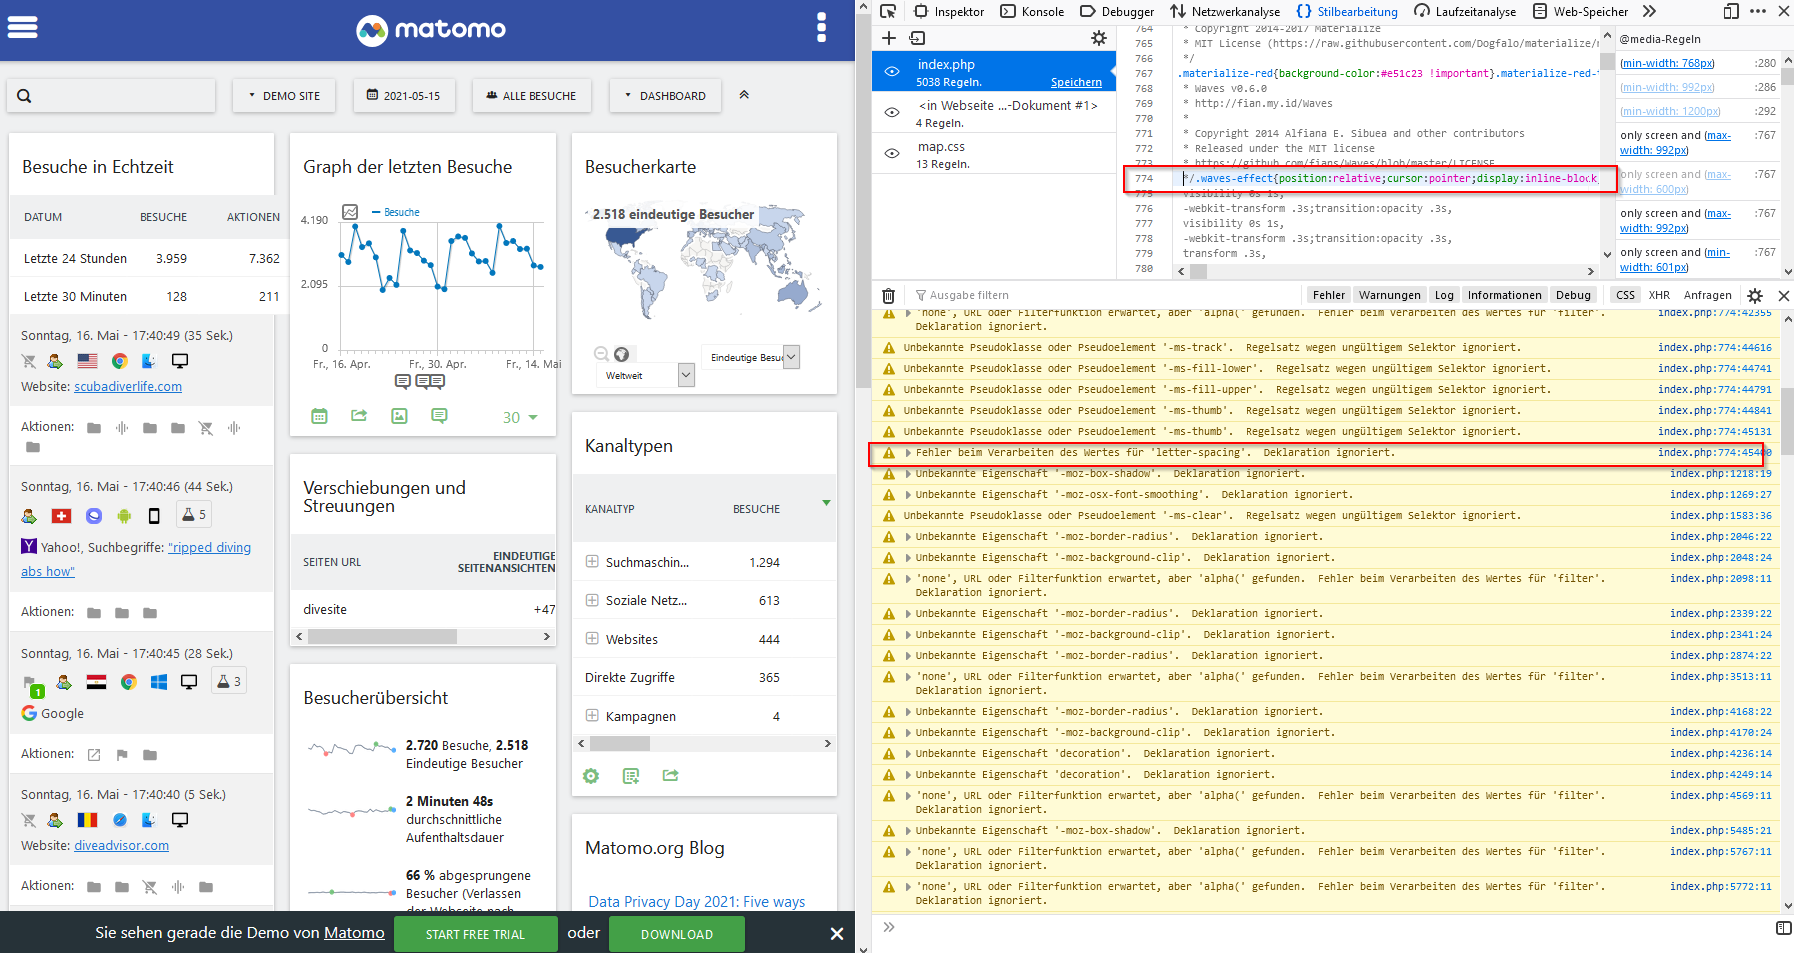1794x953 pixels.
Task: Click the calendar period icon under the visits graph
Action: point(319,416)
